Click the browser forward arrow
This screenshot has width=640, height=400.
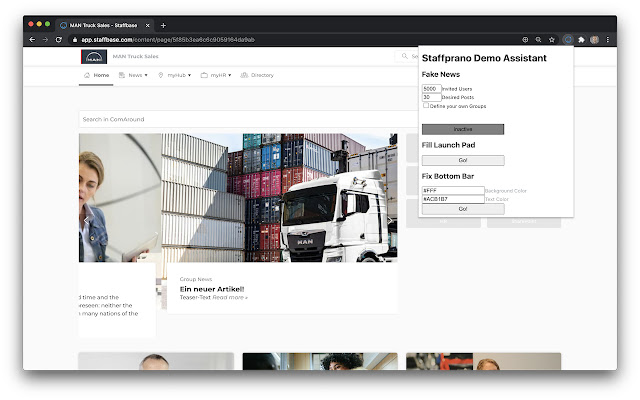pyautogui.click(x=45, y=40)
